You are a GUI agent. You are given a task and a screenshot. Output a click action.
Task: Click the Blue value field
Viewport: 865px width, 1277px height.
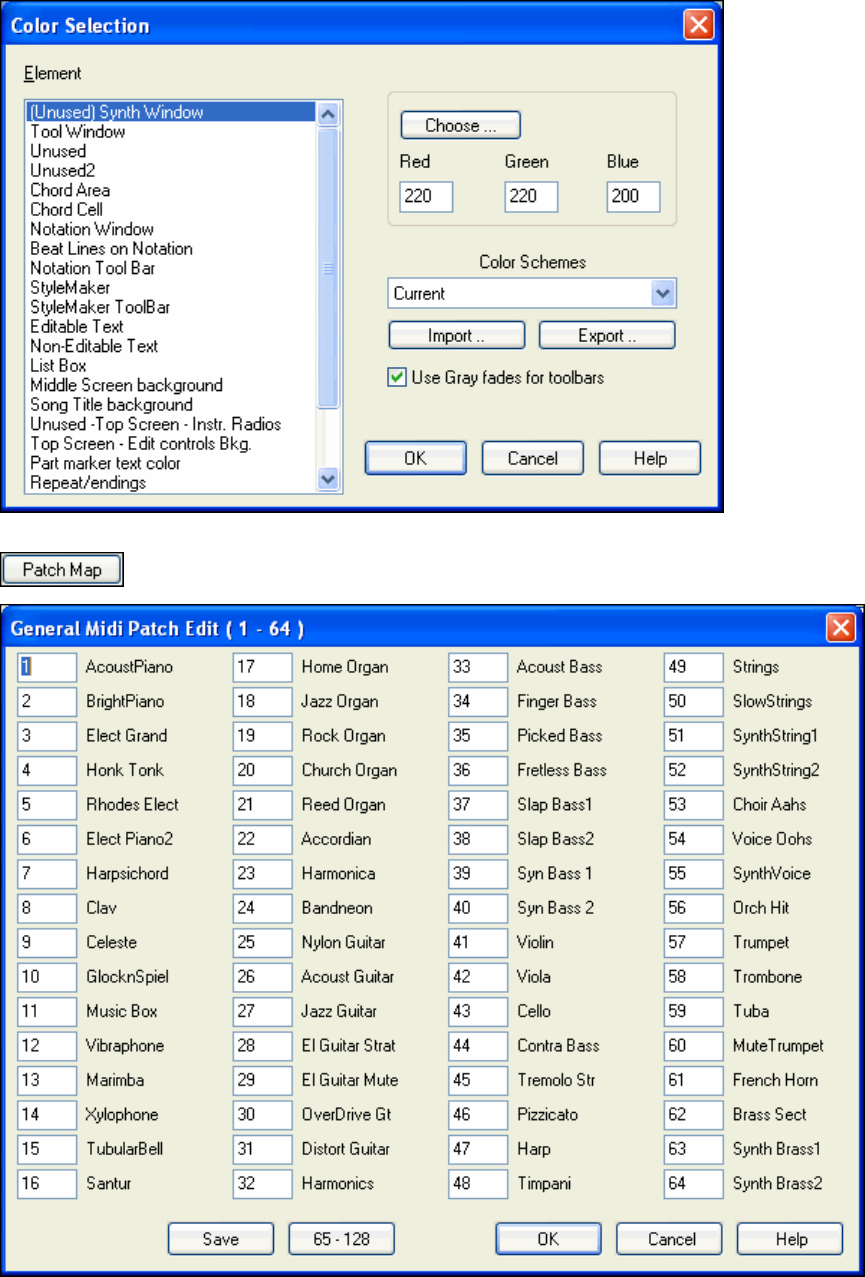[633, 197]
